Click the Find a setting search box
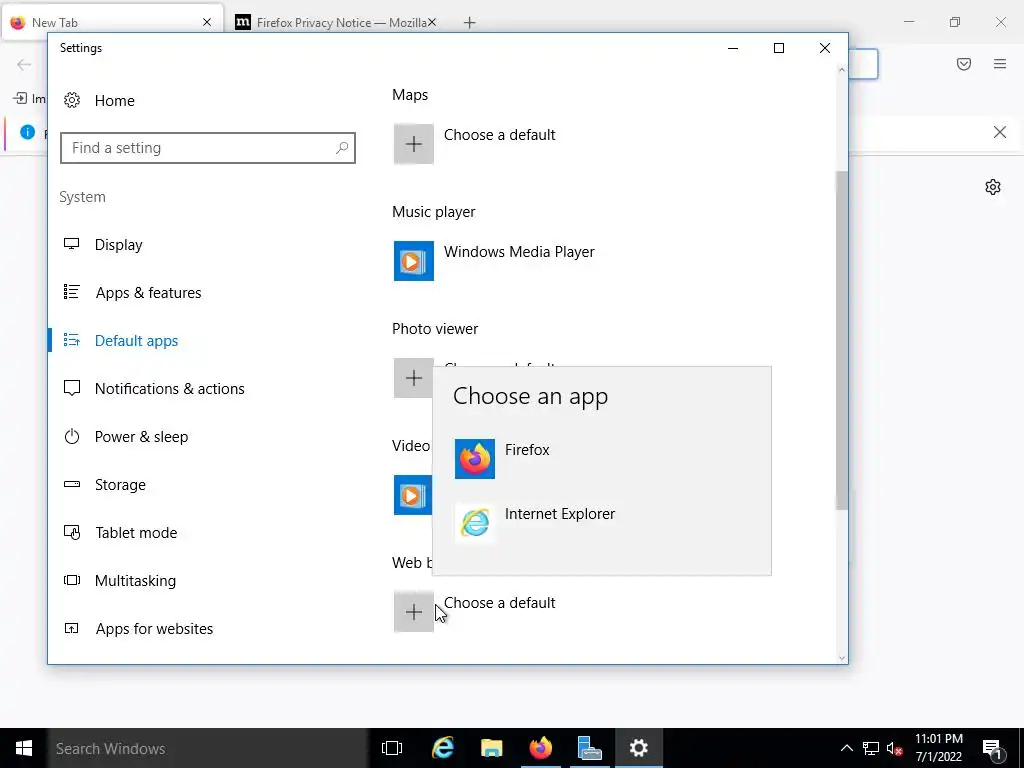 [x=208, y=148]
